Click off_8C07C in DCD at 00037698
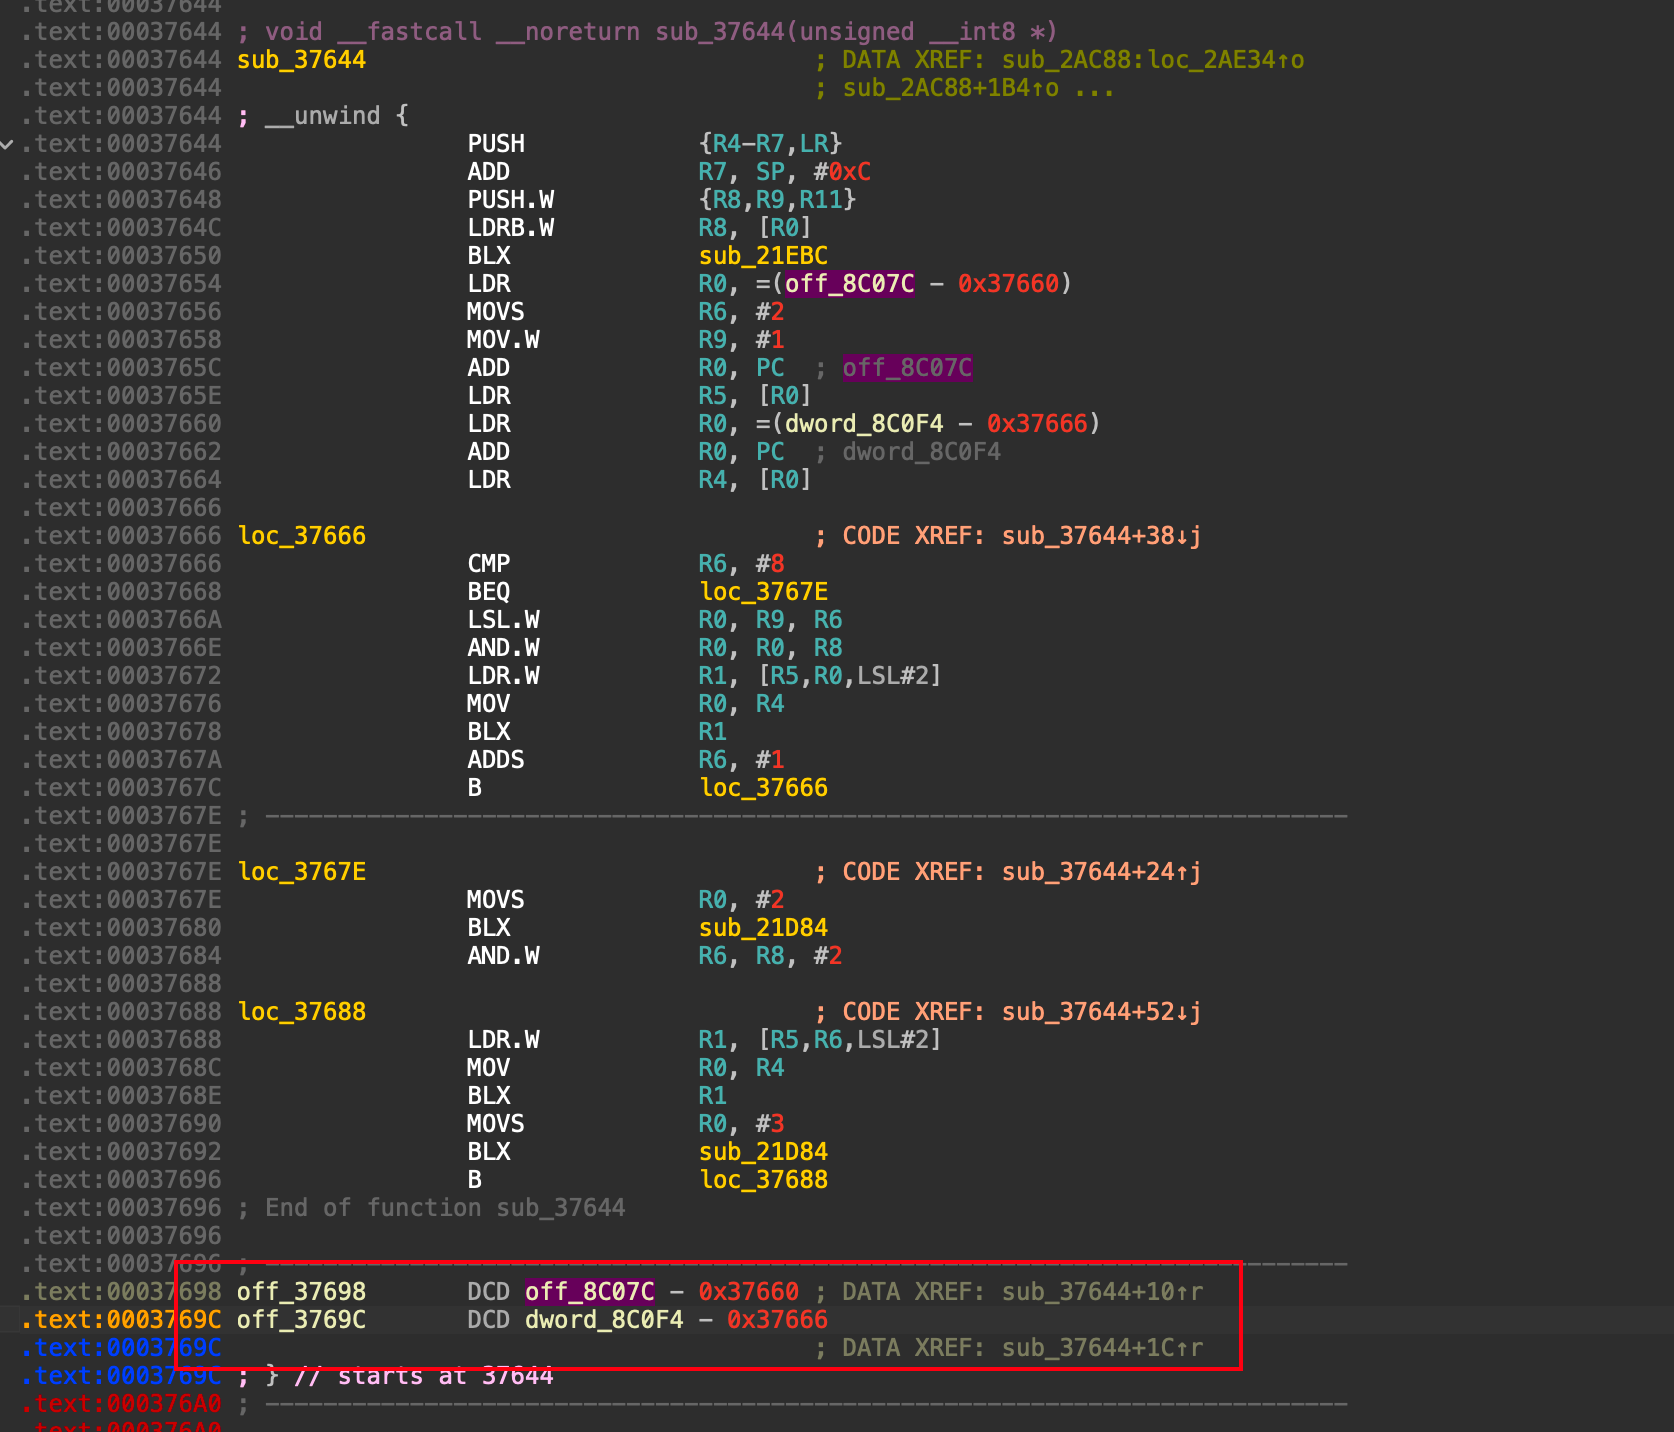This screenshot has width=1674, height=1432. [590, 1292]
